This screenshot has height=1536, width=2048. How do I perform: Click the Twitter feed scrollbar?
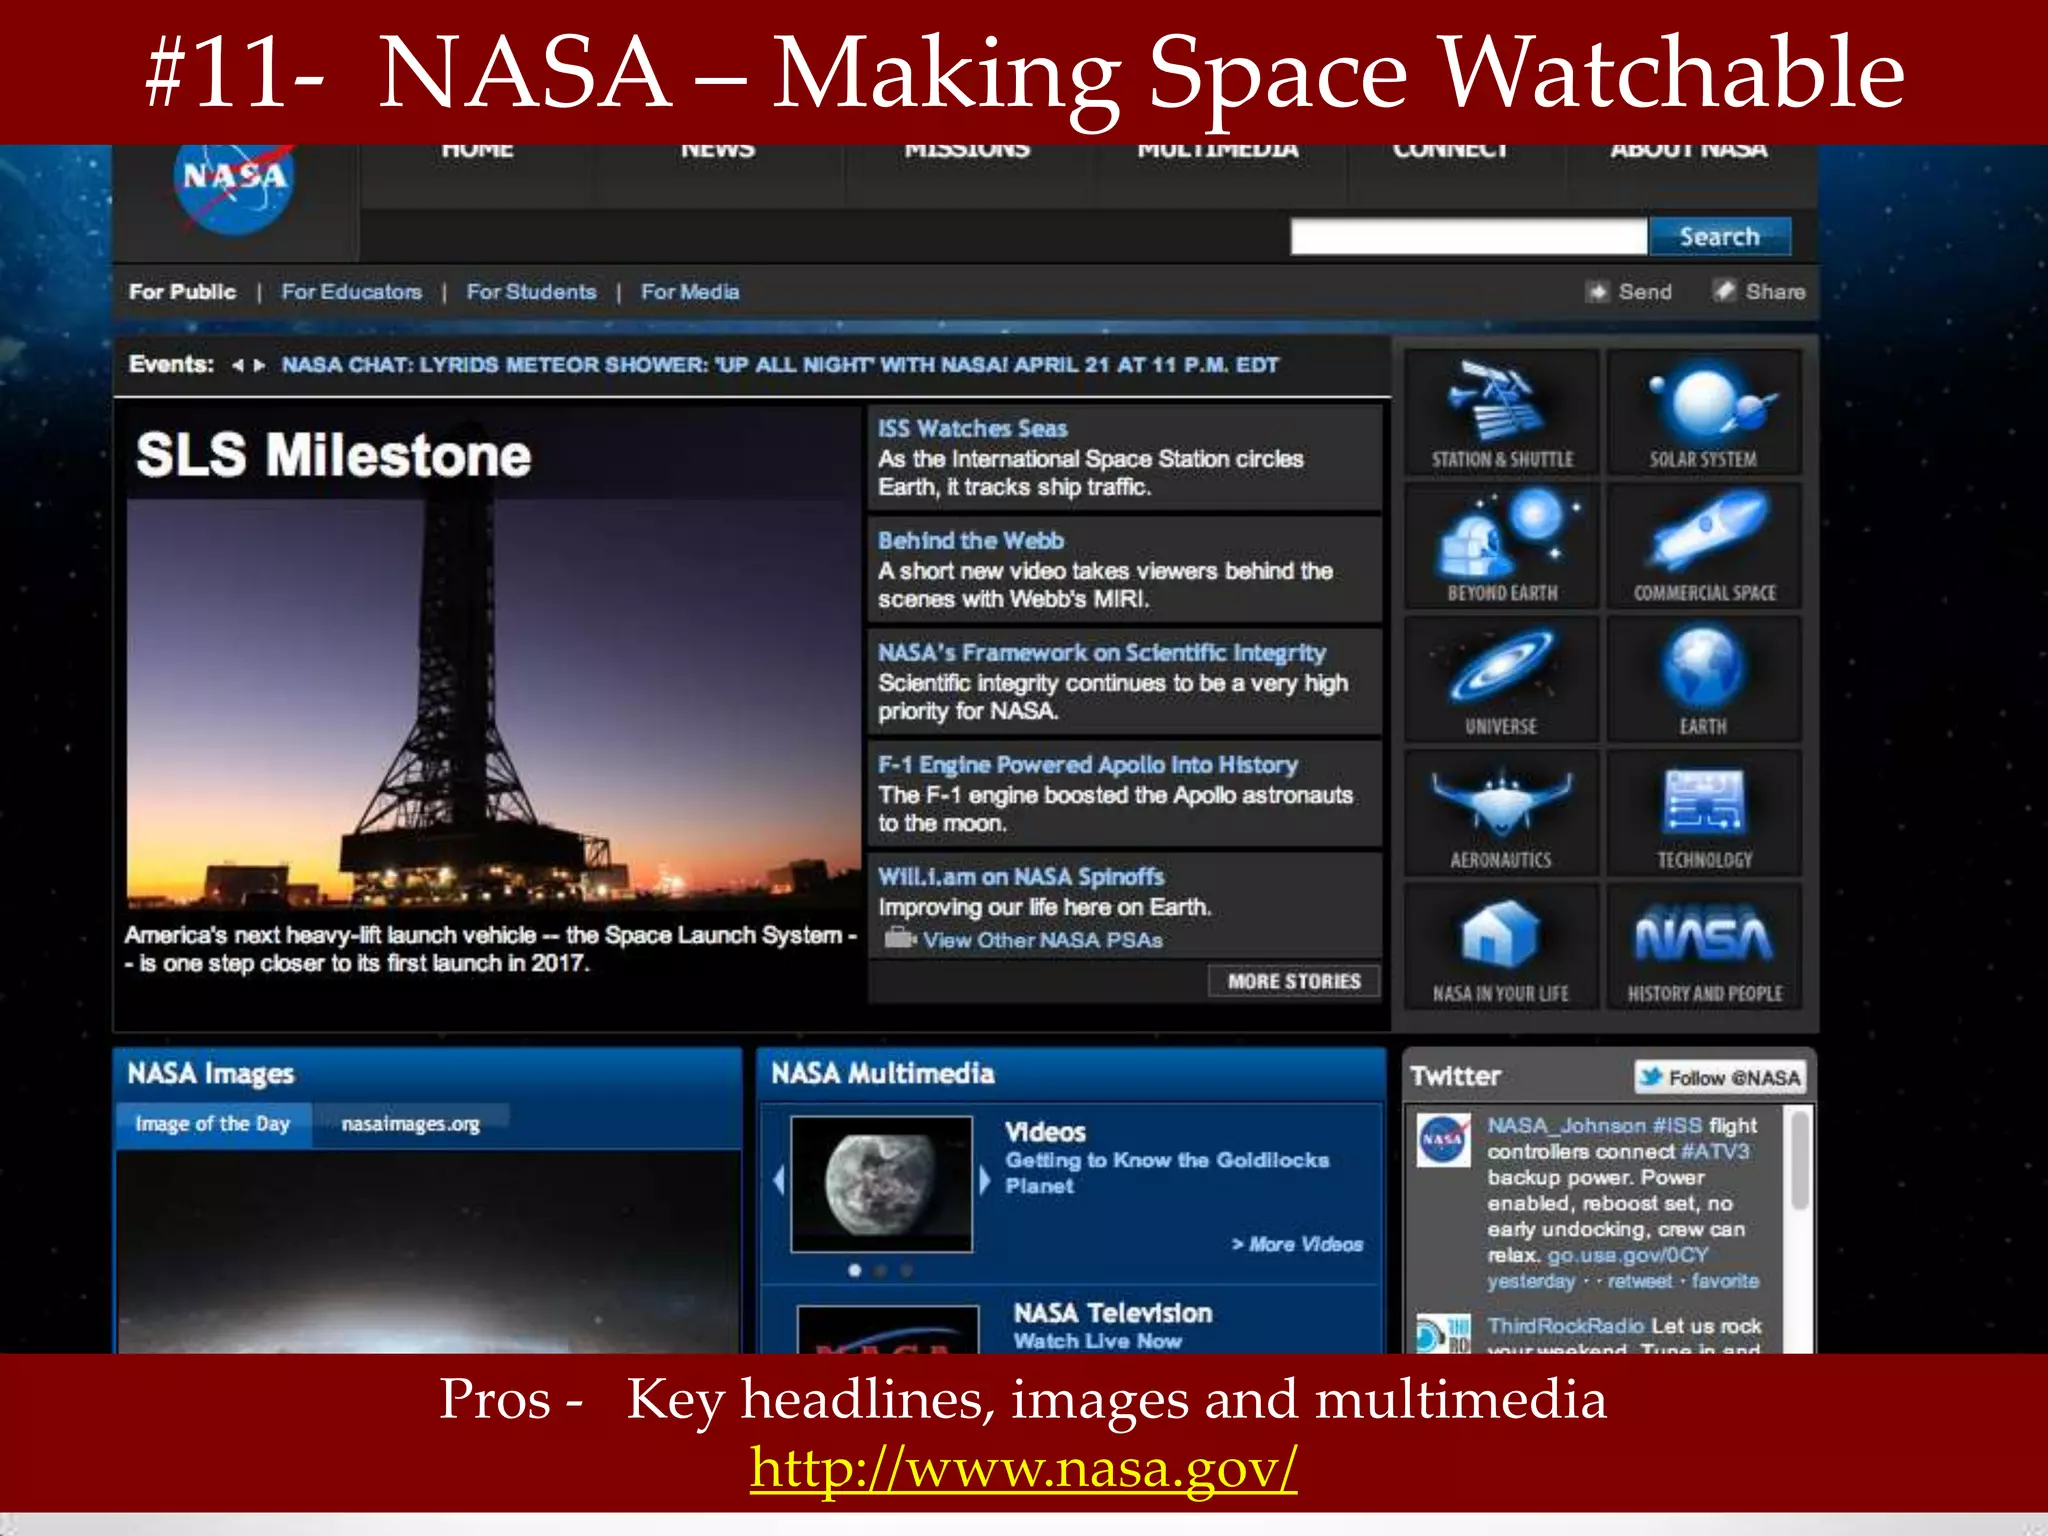[1799, 1160]
